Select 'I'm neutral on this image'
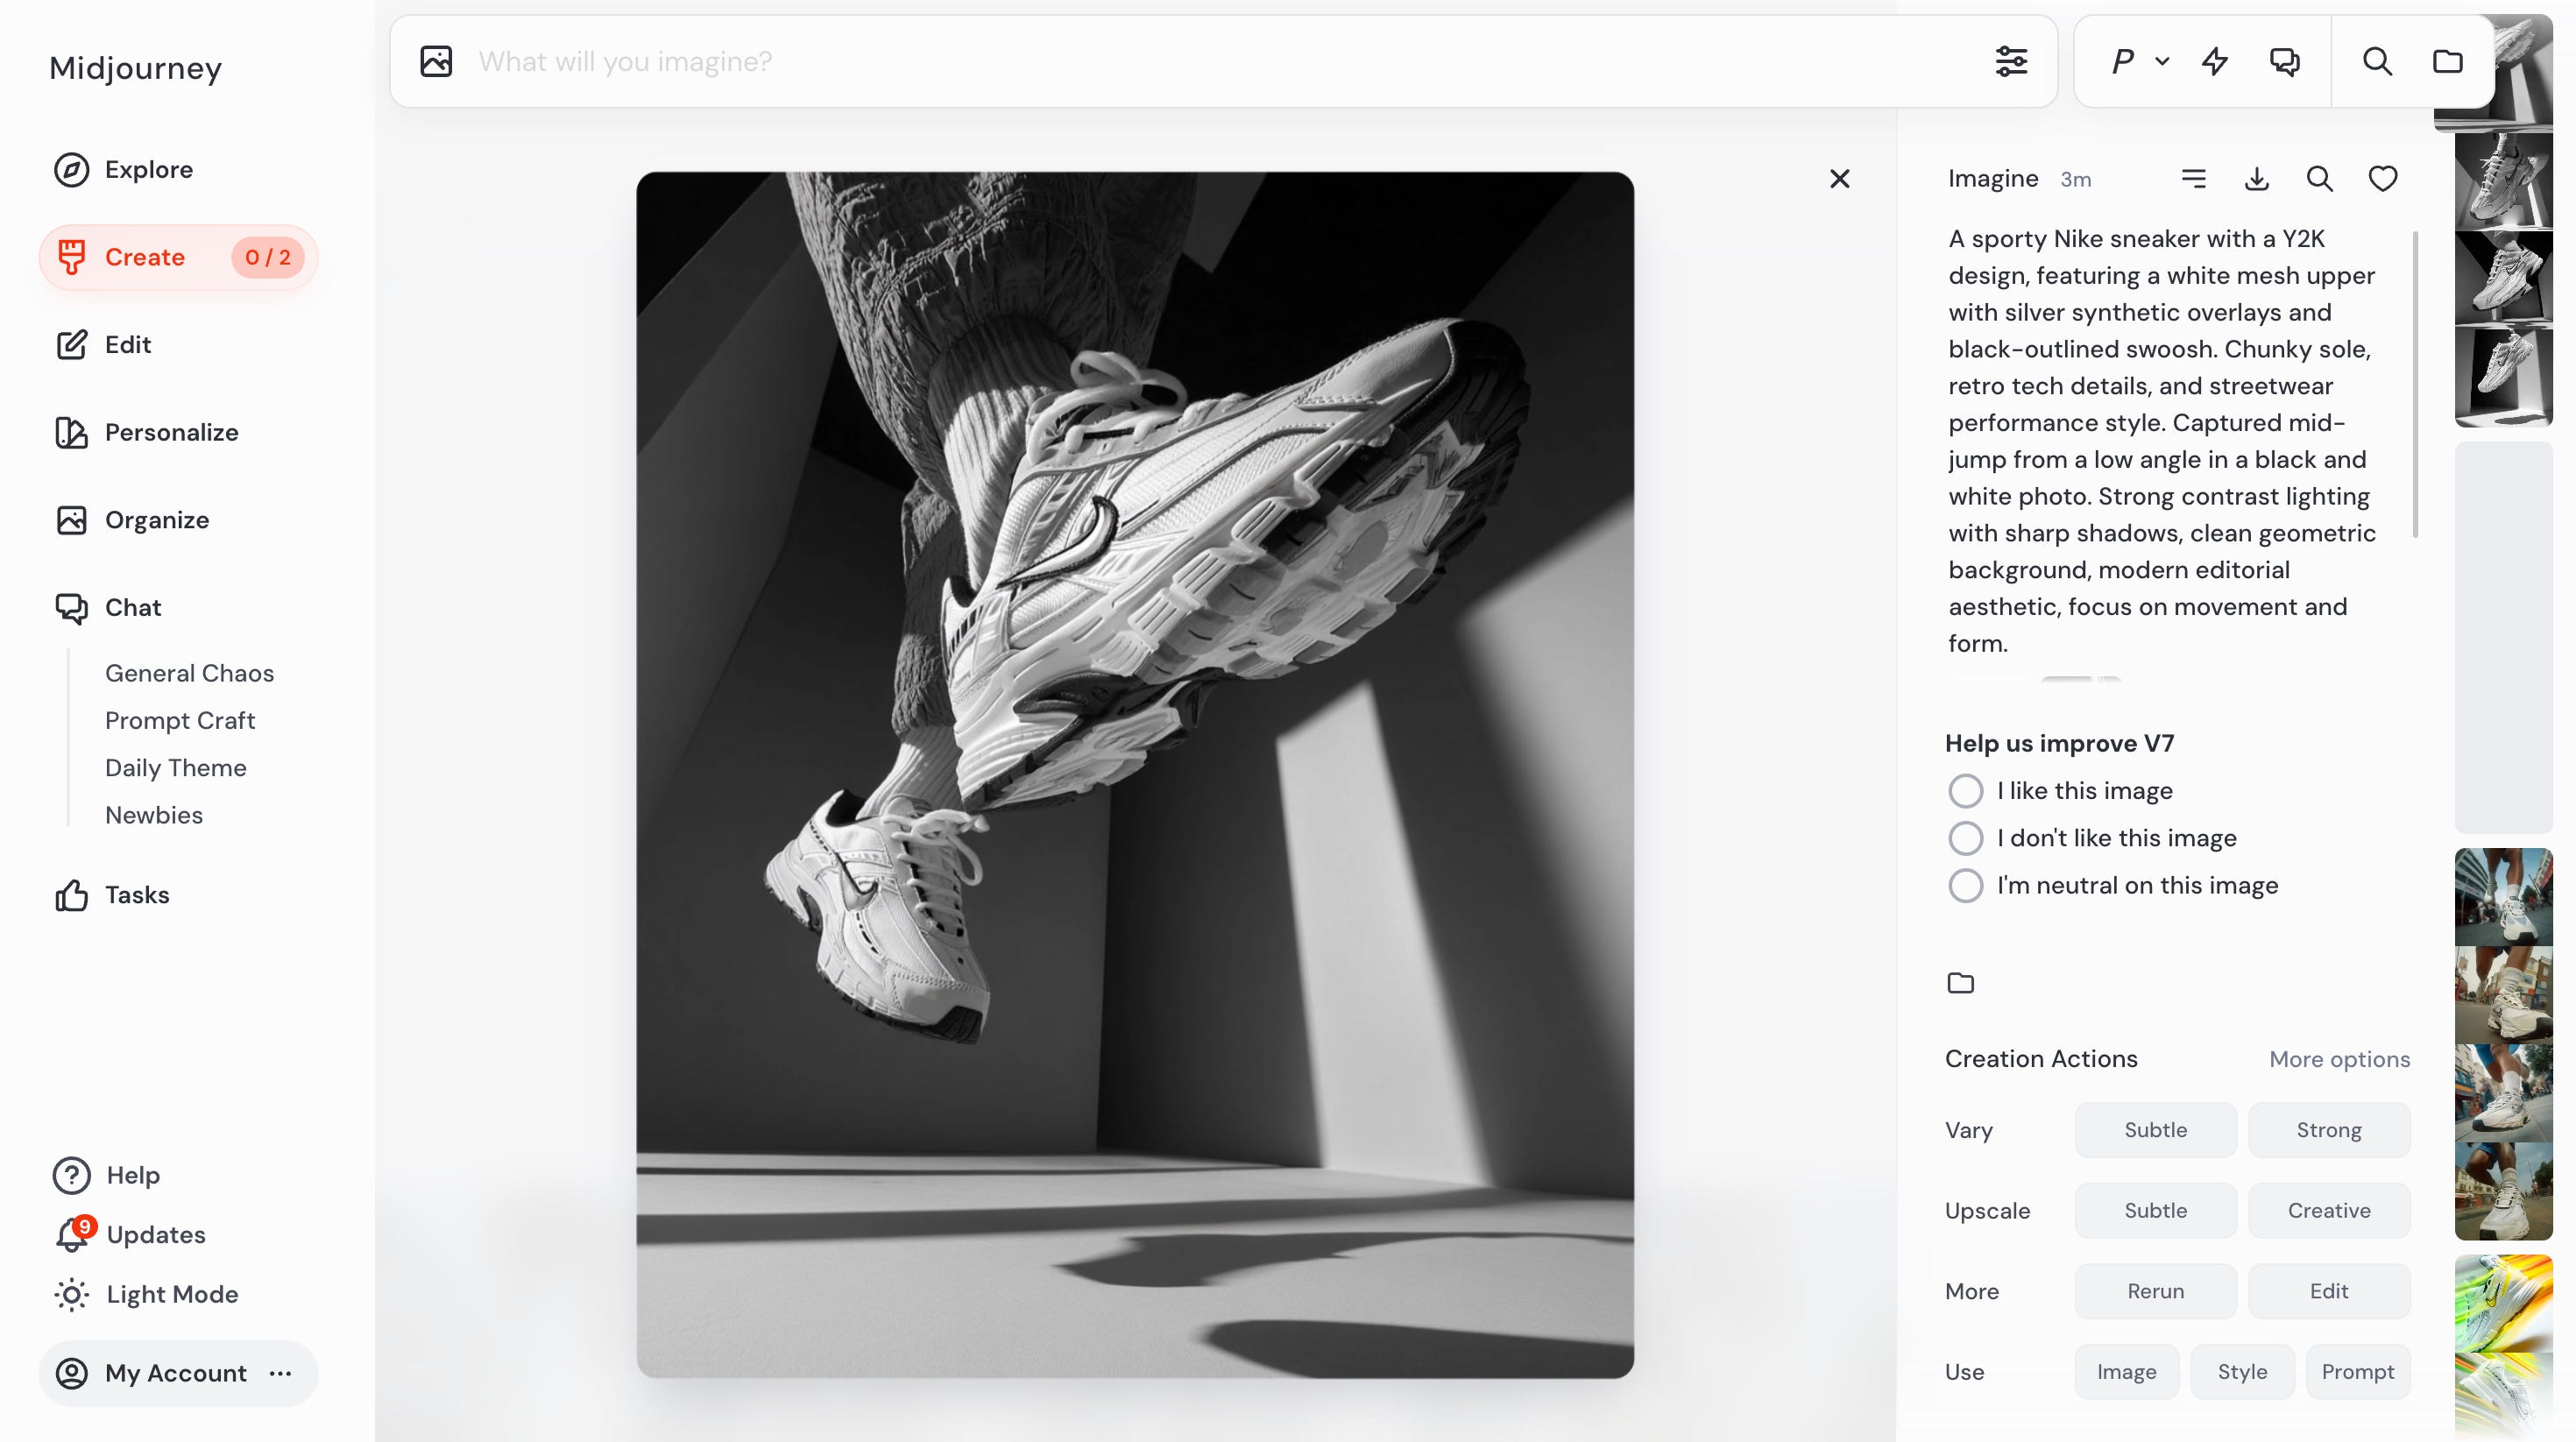This screenshot has height=1442, width=2576. [2113, 885]
